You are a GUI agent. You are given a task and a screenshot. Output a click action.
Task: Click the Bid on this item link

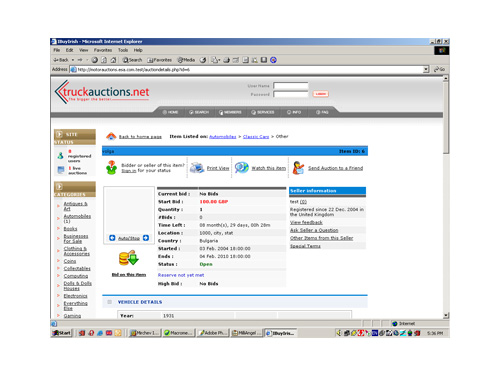[x=129, y=275]
